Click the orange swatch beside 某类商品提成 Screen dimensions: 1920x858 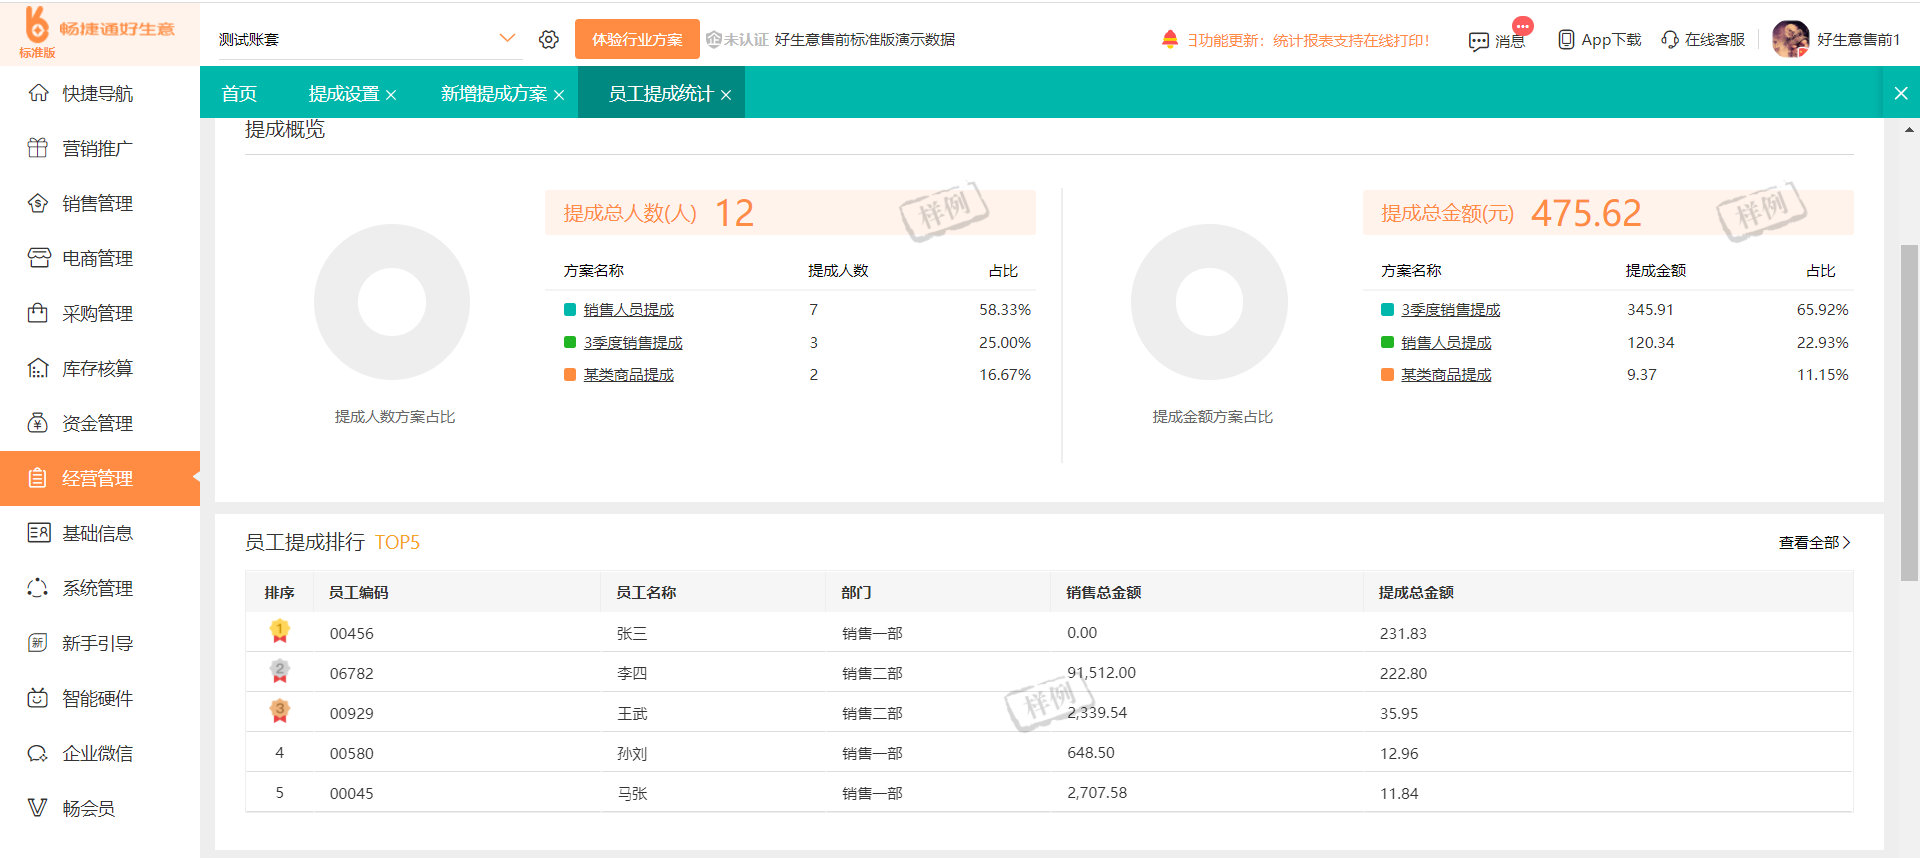pyautogui.click(x=570, y=374)
